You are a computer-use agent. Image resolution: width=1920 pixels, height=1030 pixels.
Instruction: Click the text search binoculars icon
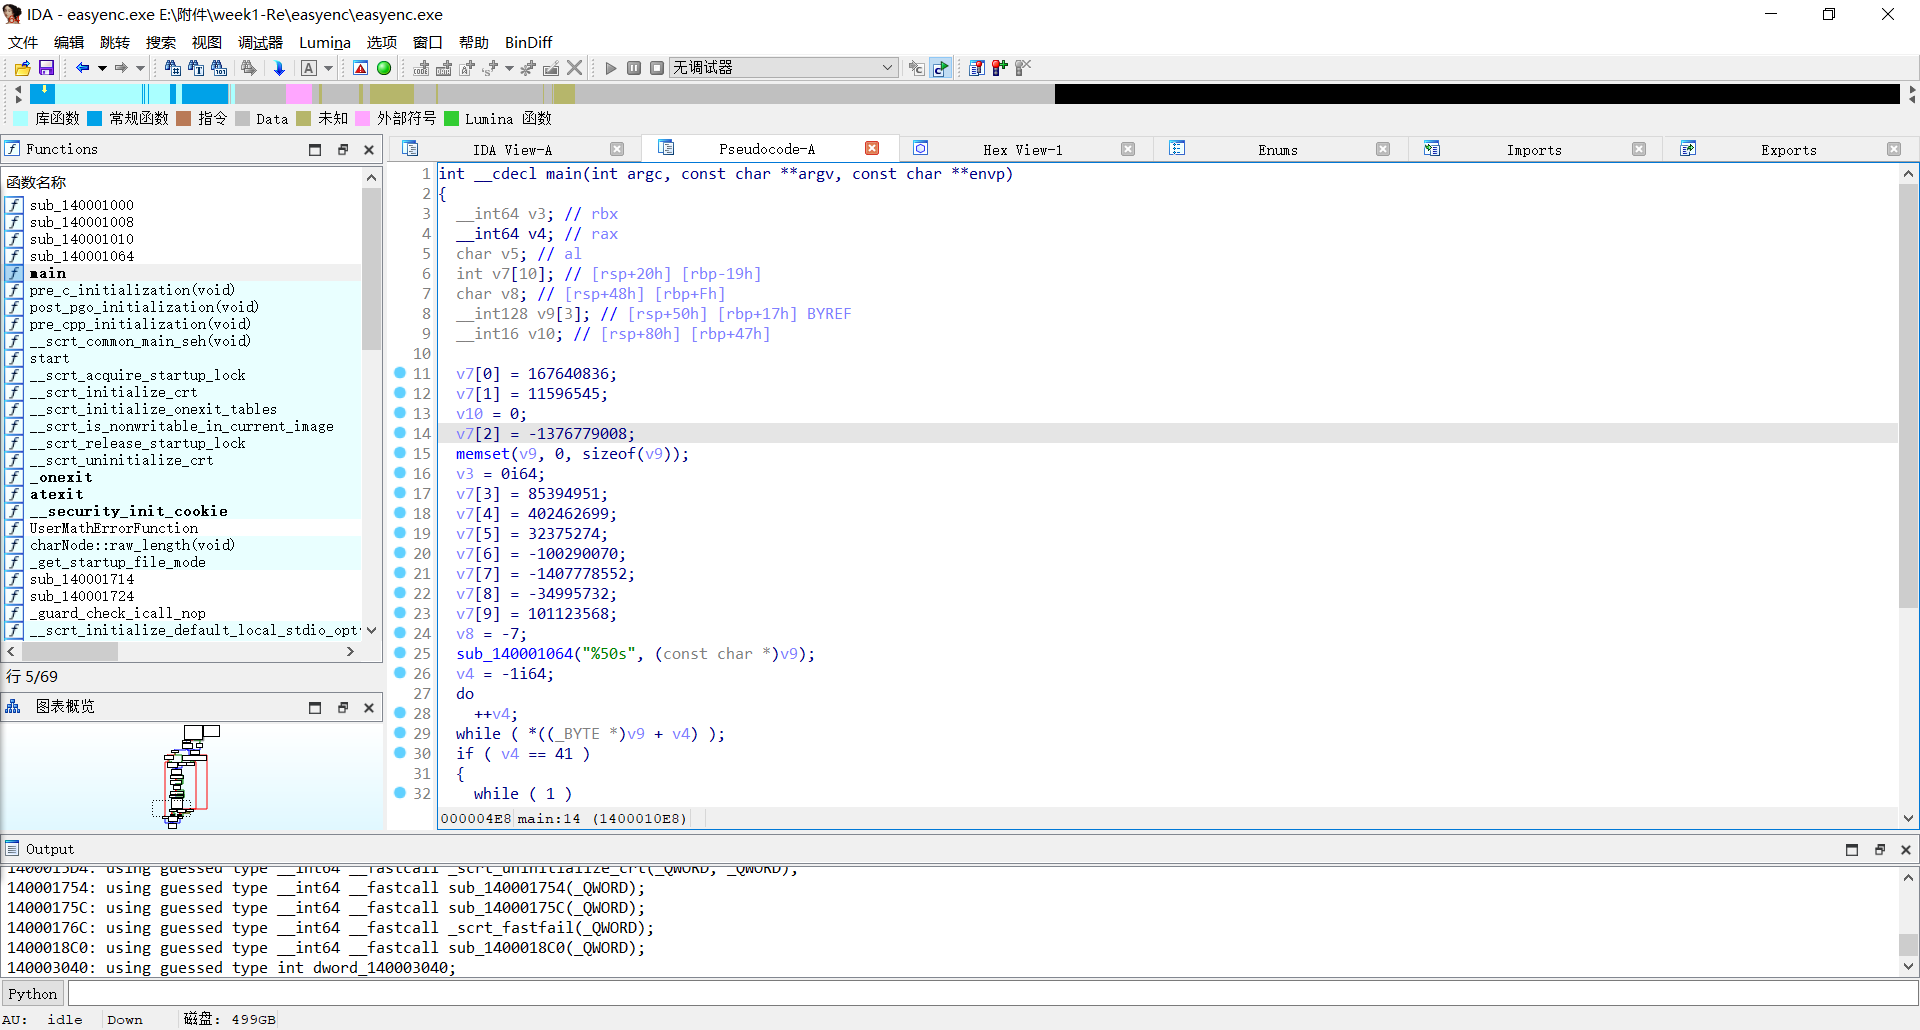[196, 68]
